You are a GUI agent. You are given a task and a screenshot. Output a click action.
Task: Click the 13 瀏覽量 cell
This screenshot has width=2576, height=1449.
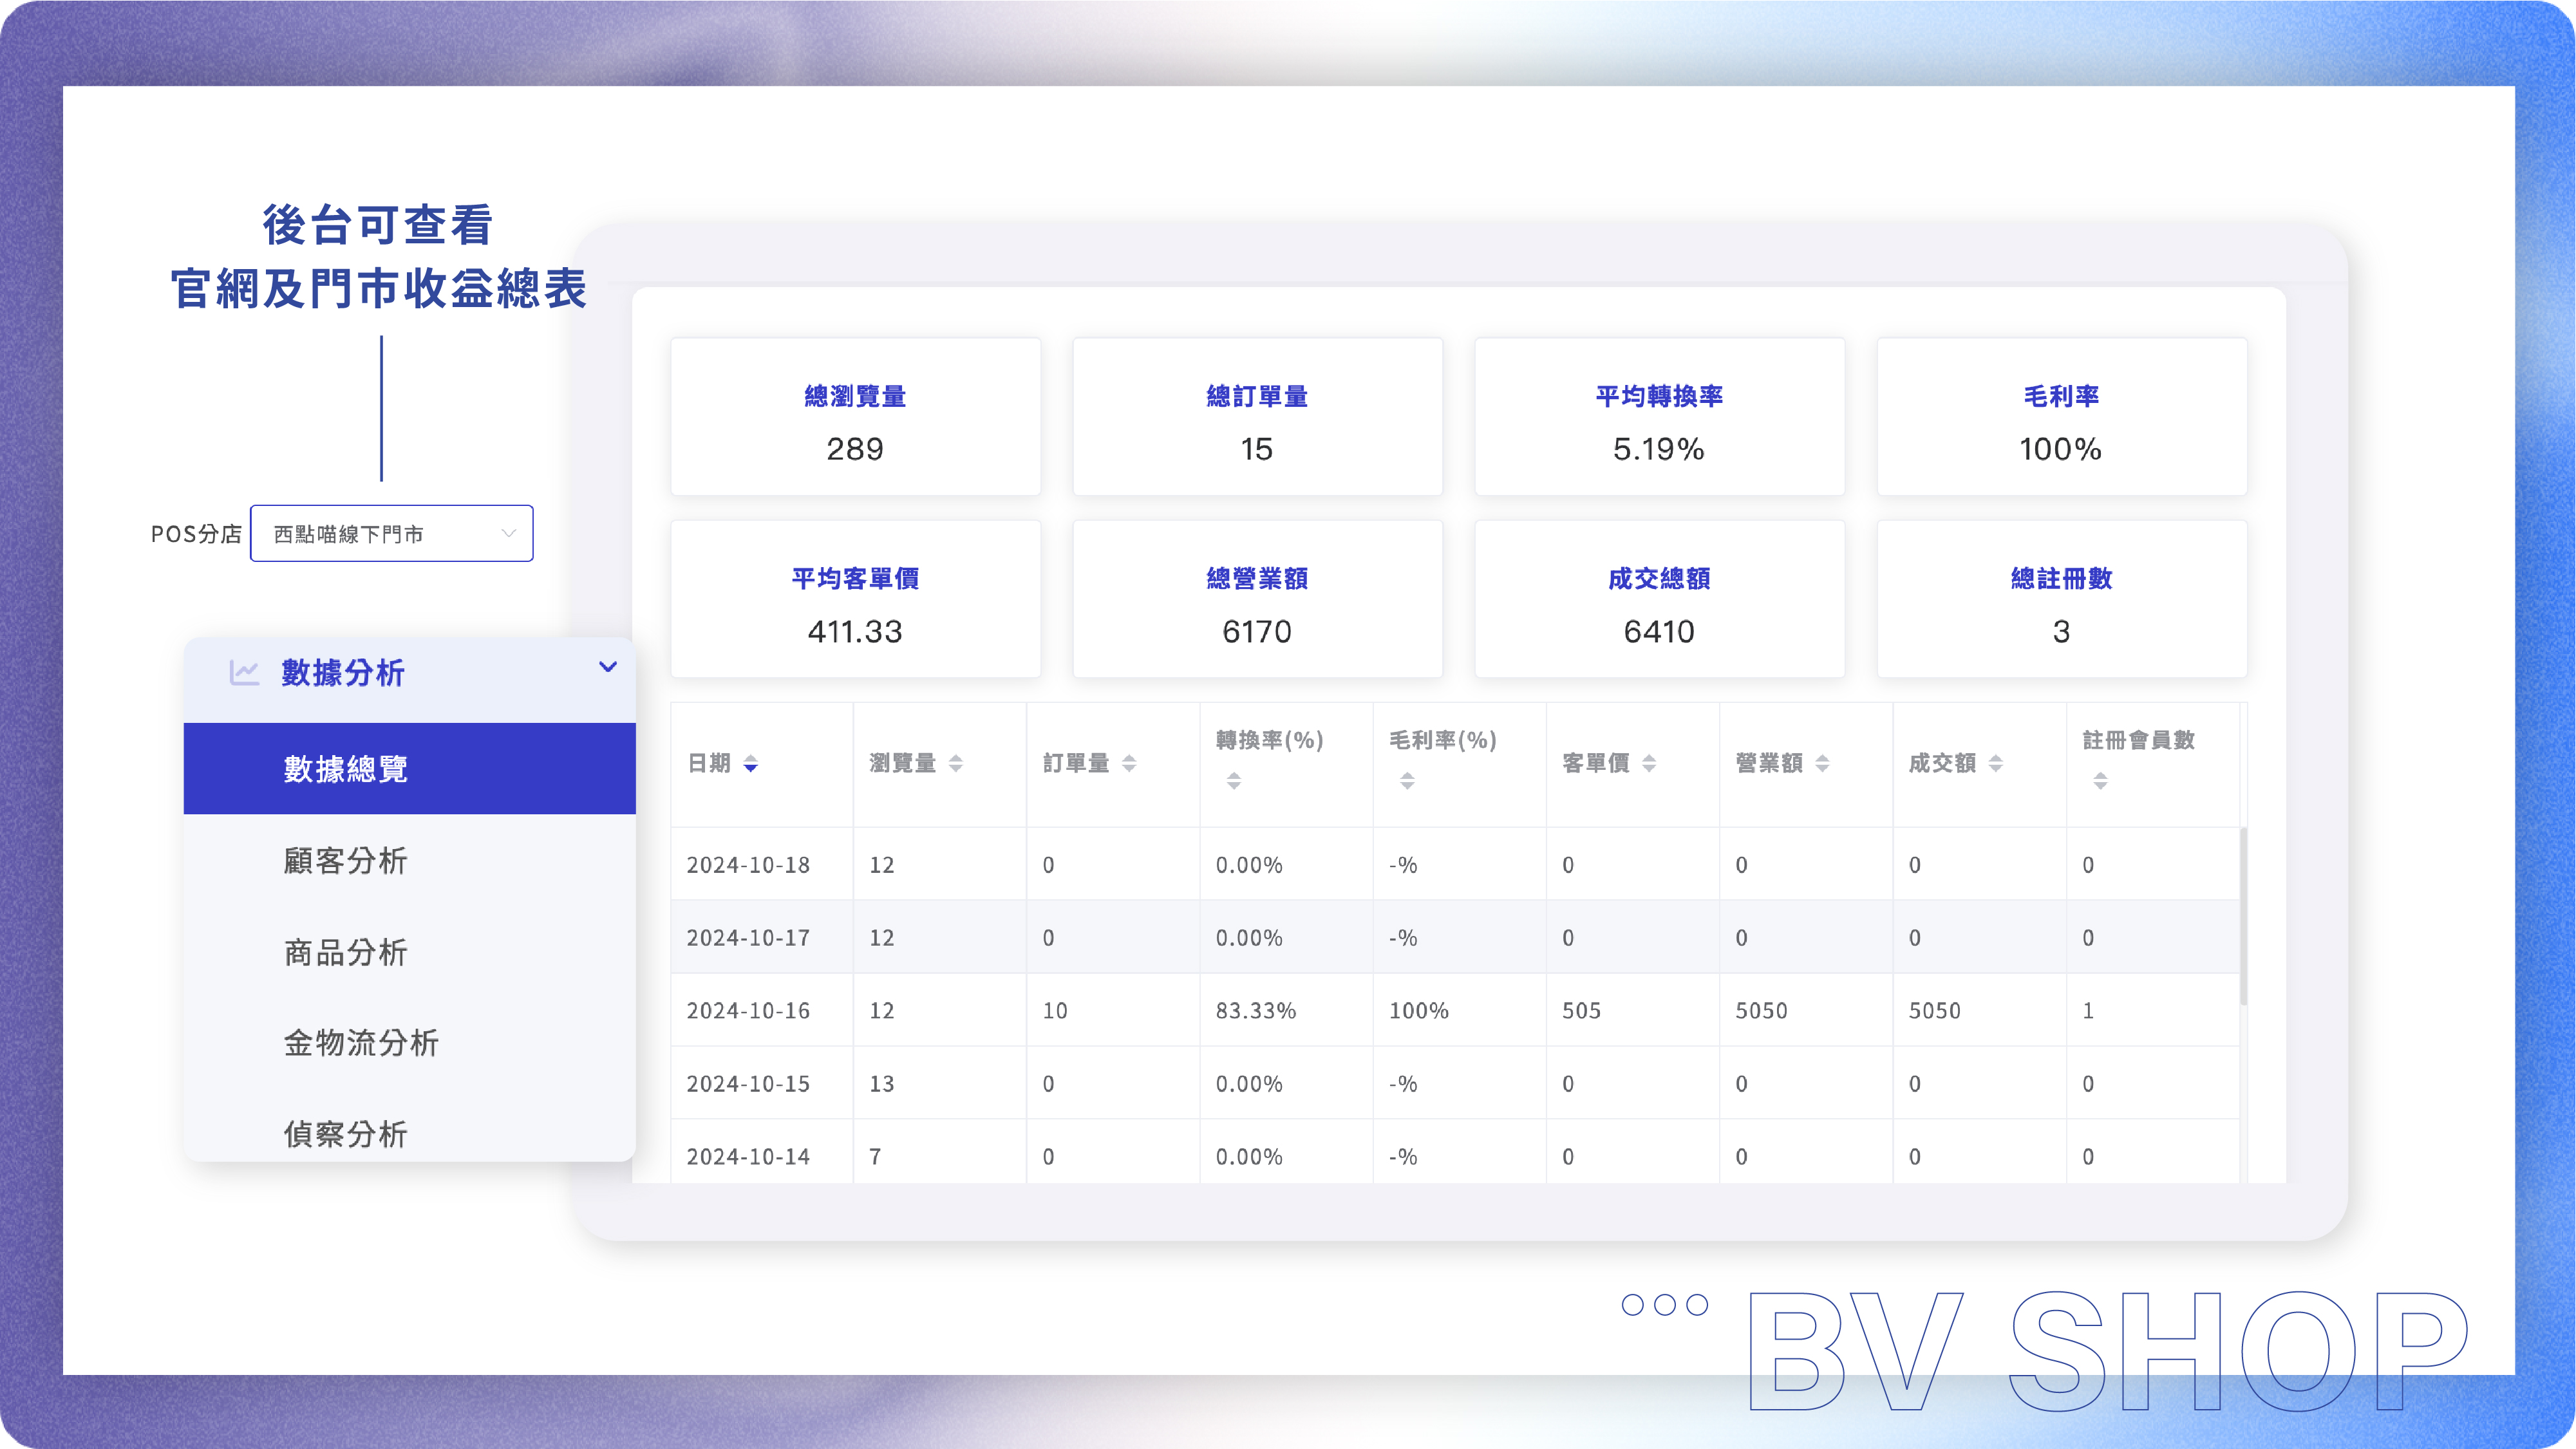tap(939, 1083)
